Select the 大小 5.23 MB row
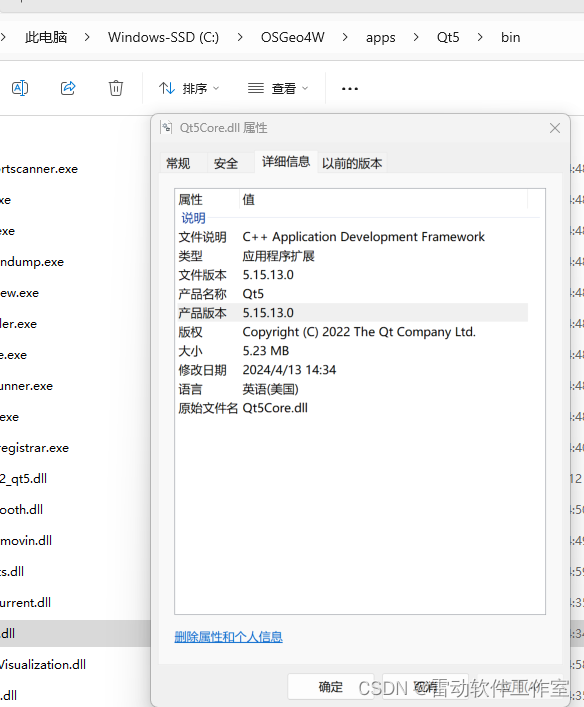This screenshot has width=584, height=707. (x=352, y=351)
